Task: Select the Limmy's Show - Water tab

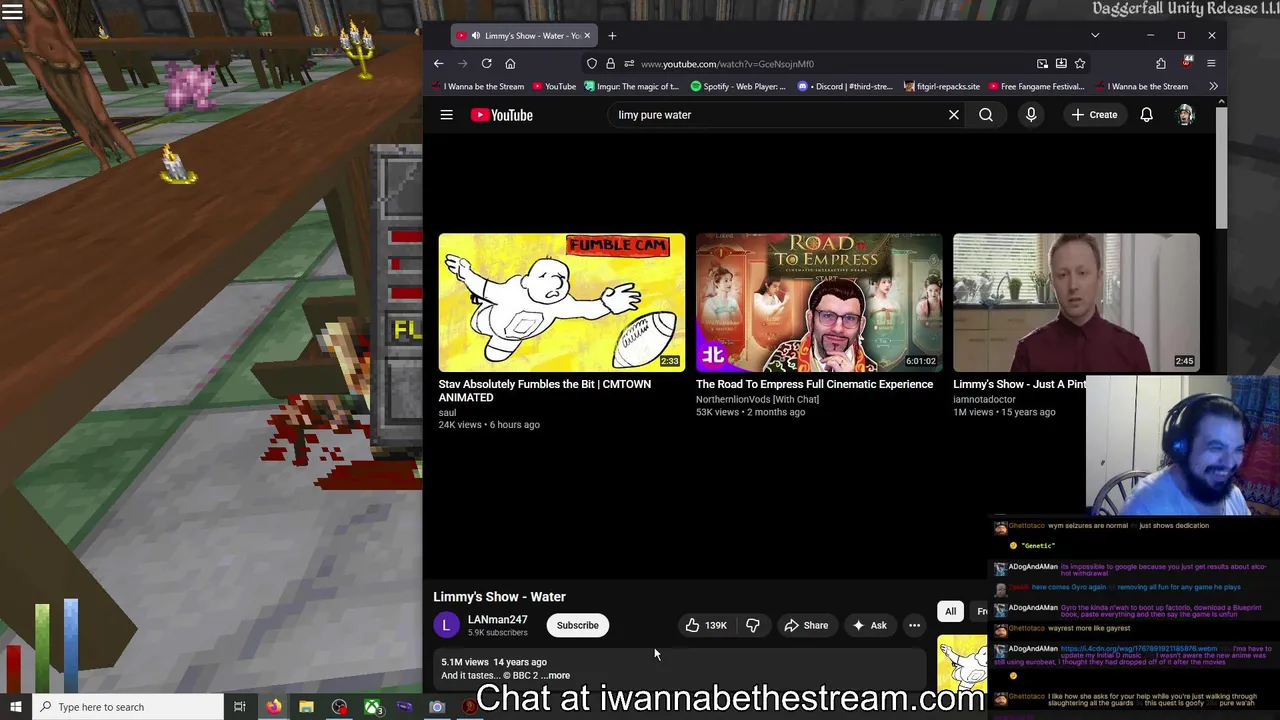Action: [x=523, y=36]
